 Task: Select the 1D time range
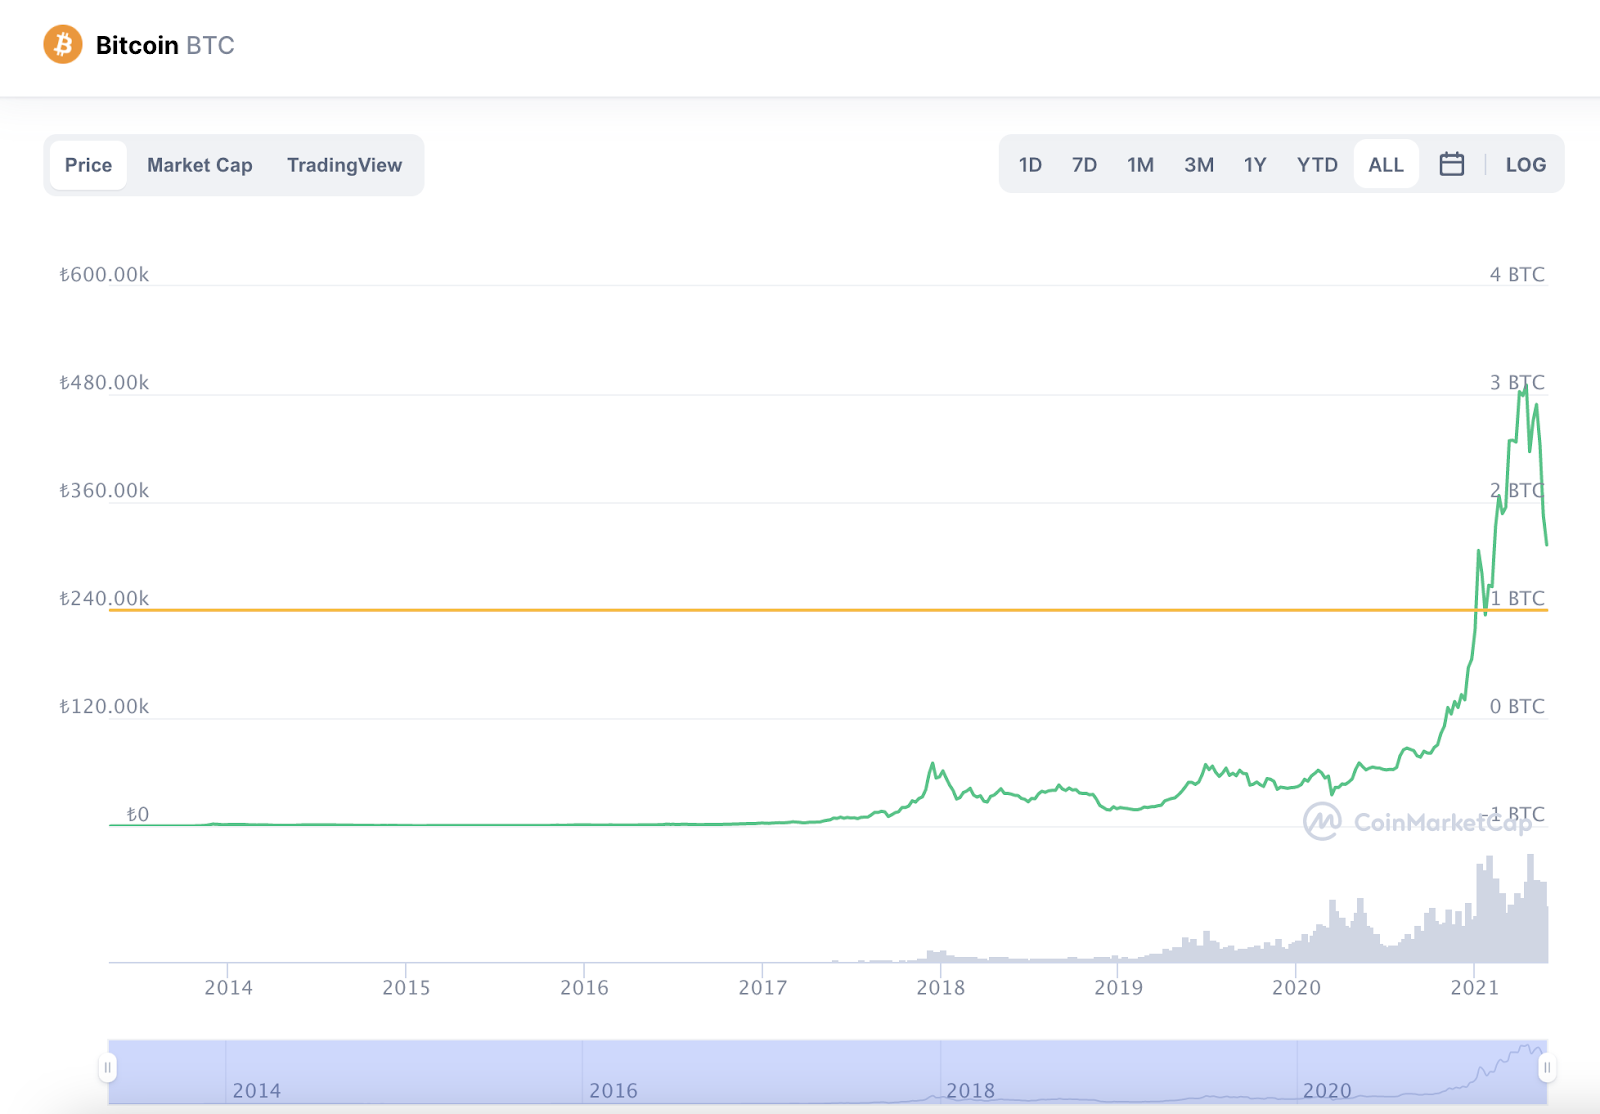click(x=1030, y=165)
